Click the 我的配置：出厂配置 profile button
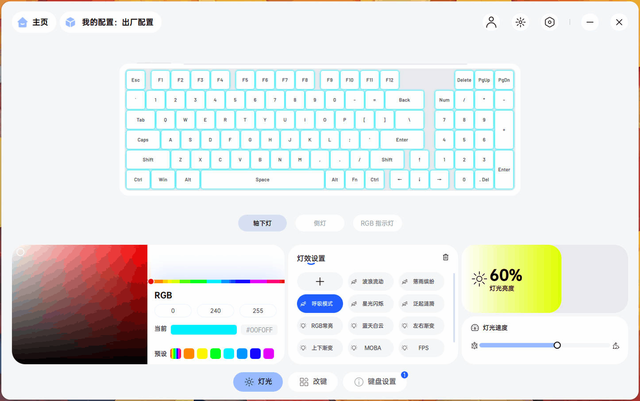The image size is (640, 401). pyautogui.click(x=111, y=22)
